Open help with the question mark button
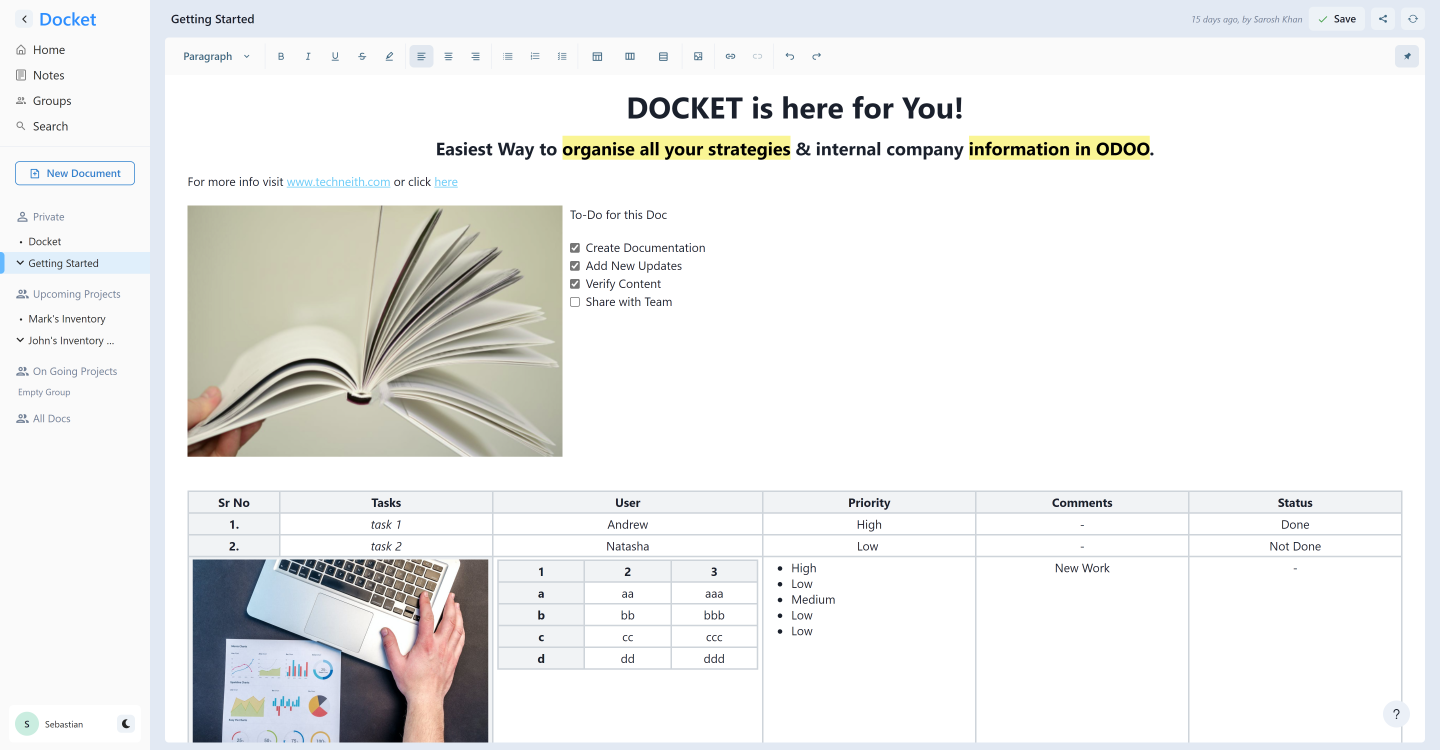Image resolution: width=1440 pixels, height=750 pixels. 1396,714
